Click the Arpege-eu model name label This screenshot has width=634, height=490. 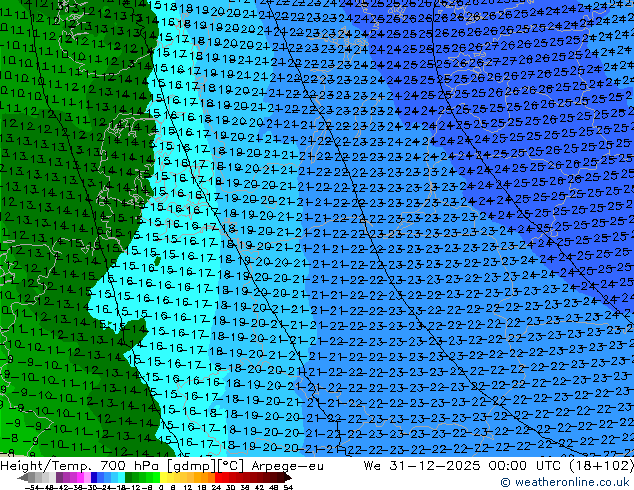[x=287, y=466]
